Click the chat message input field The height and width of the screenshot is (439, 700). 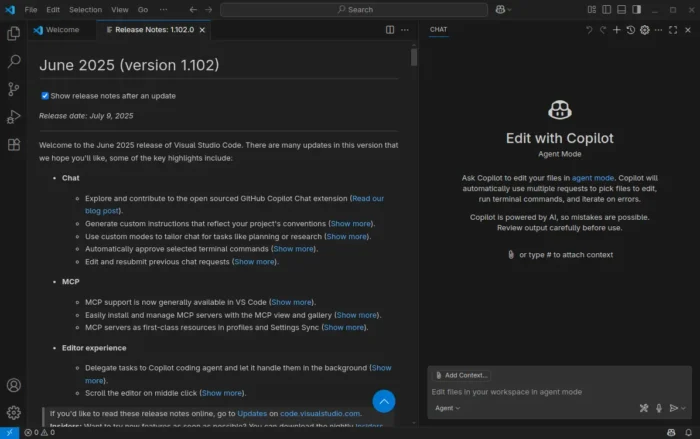click(540, 391)
